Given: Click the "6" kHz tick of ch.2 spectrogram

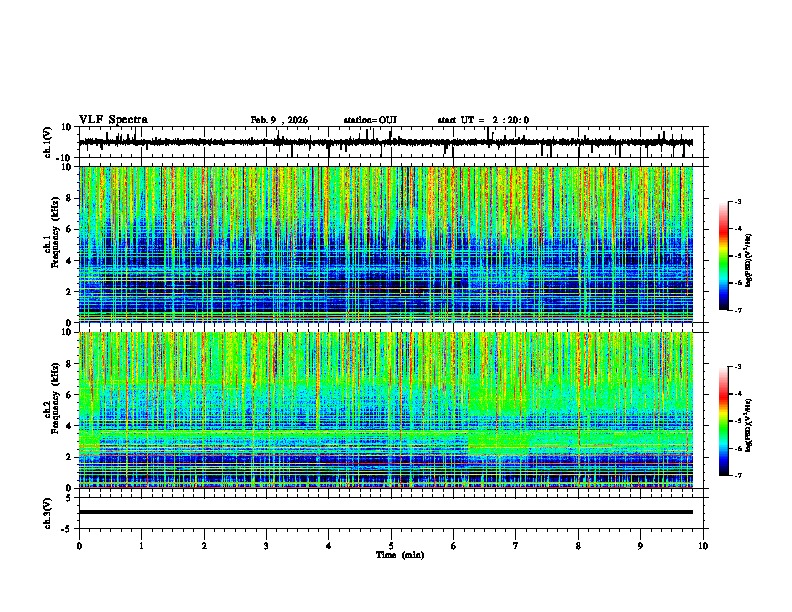Looking at the screenshot, I should (69, 395).
